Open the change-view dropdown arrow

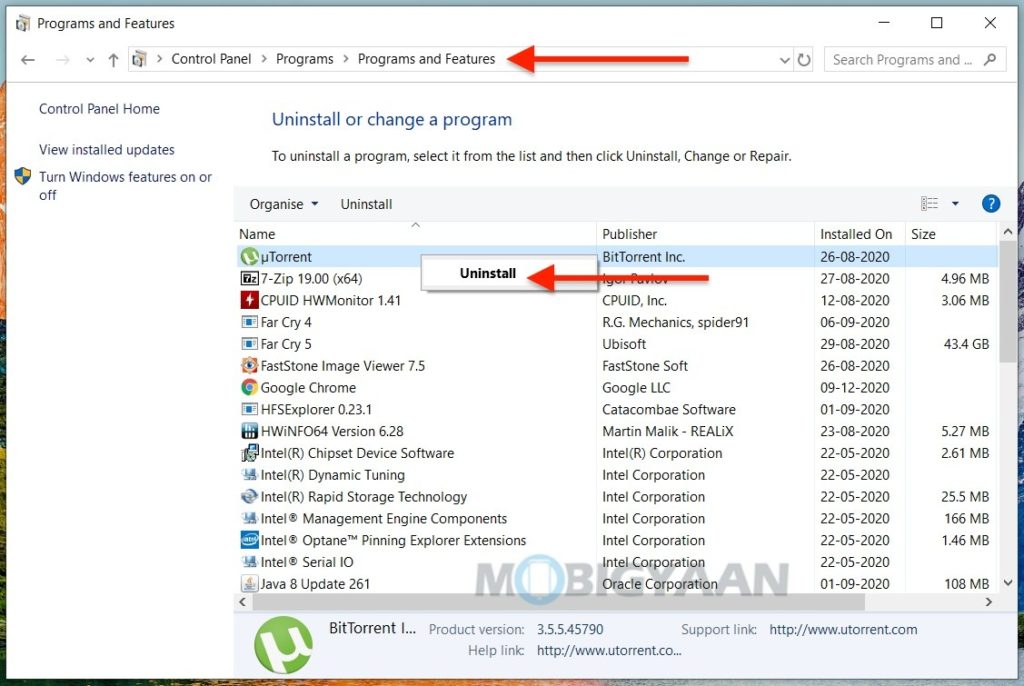tap(957, 203)
